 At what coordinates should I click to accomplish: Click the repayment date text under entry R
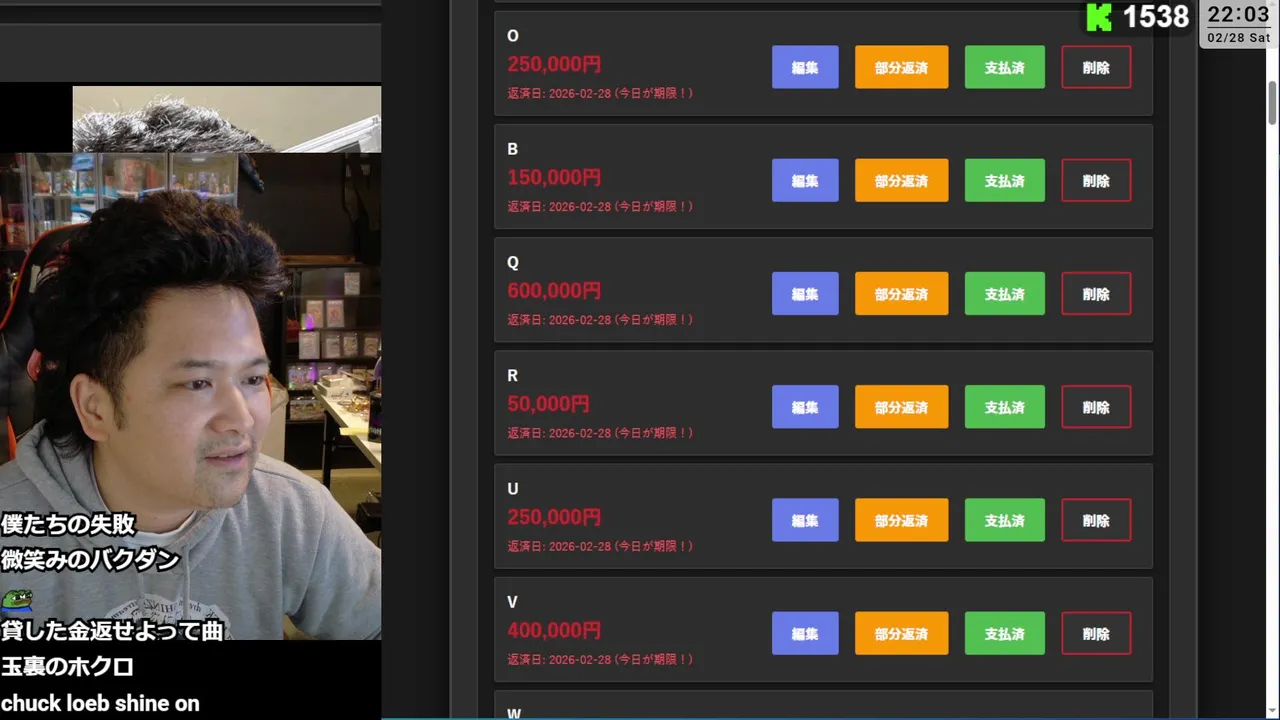(600, 433)
